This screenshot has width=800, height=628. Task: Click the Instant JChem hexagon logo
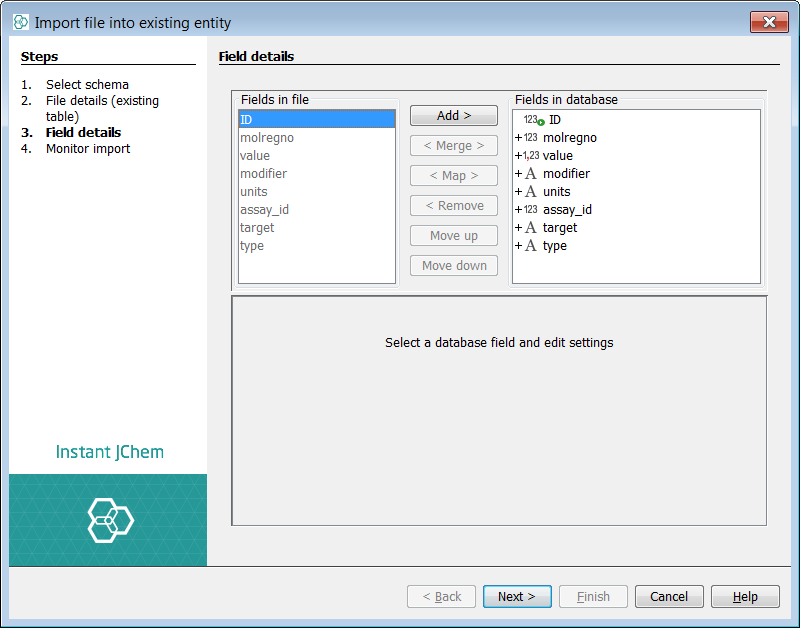109,519
